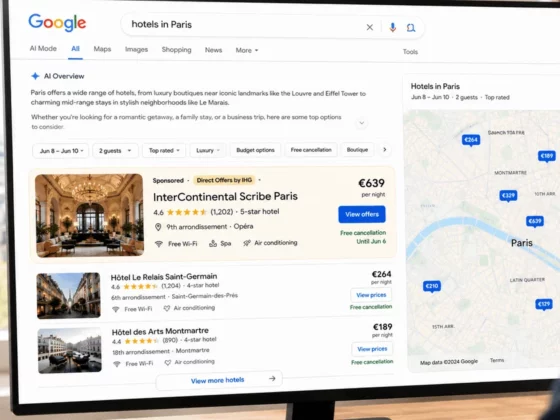
Task: Select the €210 map price pin
Action: click(432, 286)
